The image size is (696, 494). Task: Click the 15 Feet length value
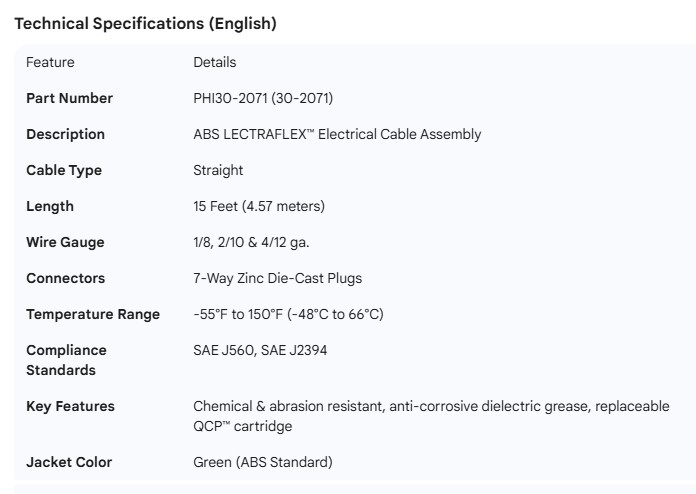point(259,206)
